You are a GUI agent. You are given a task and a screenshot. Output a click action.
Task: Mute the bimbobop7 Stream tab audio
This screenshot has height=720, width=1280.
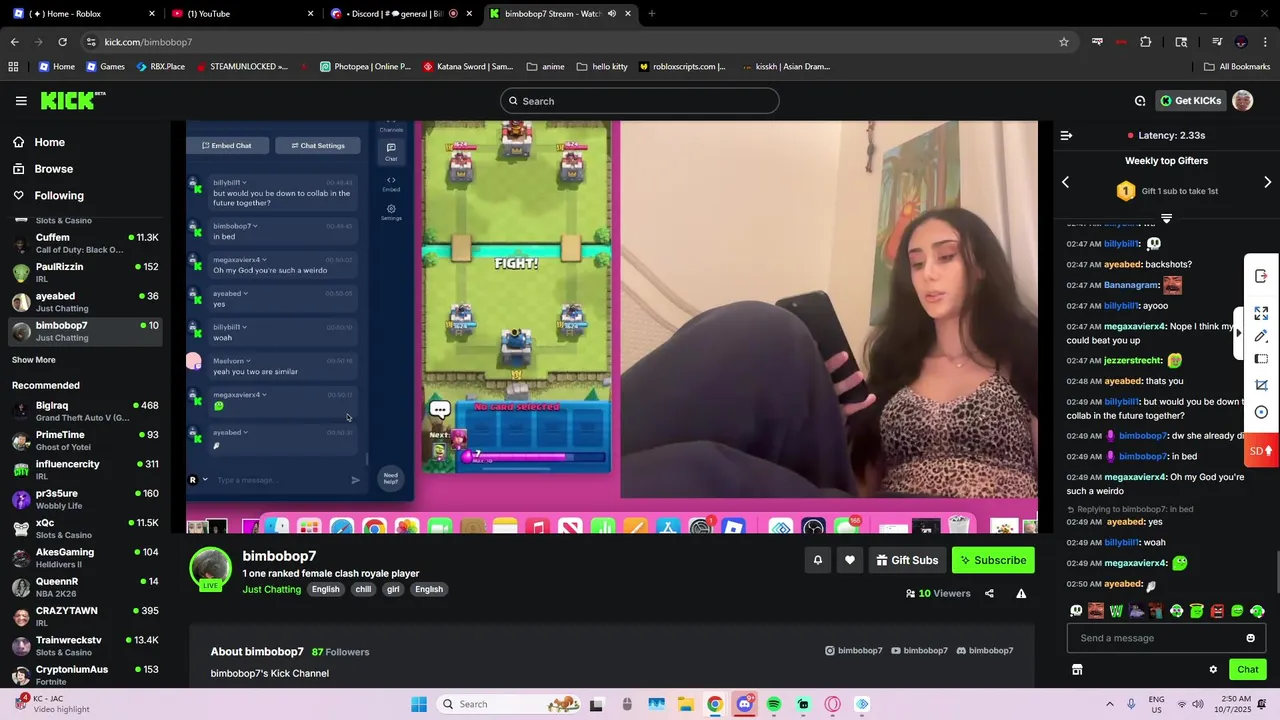(611, 14)
